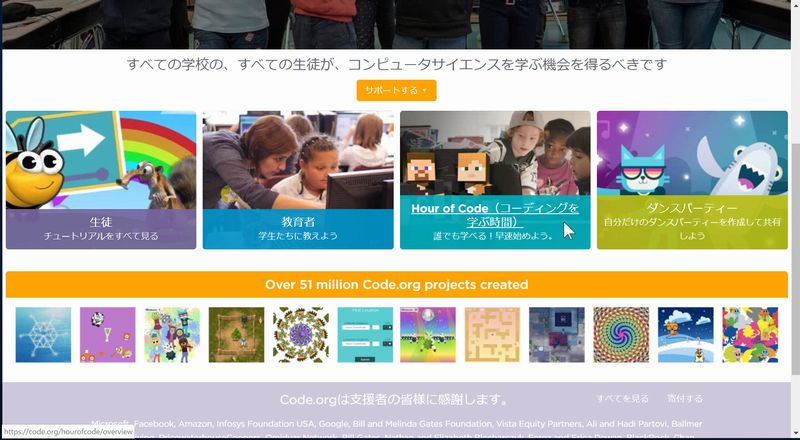Open the dark blue Minecraft project thumbnail
The height and width of the screenshot is (440, 800).
(556, 334)
